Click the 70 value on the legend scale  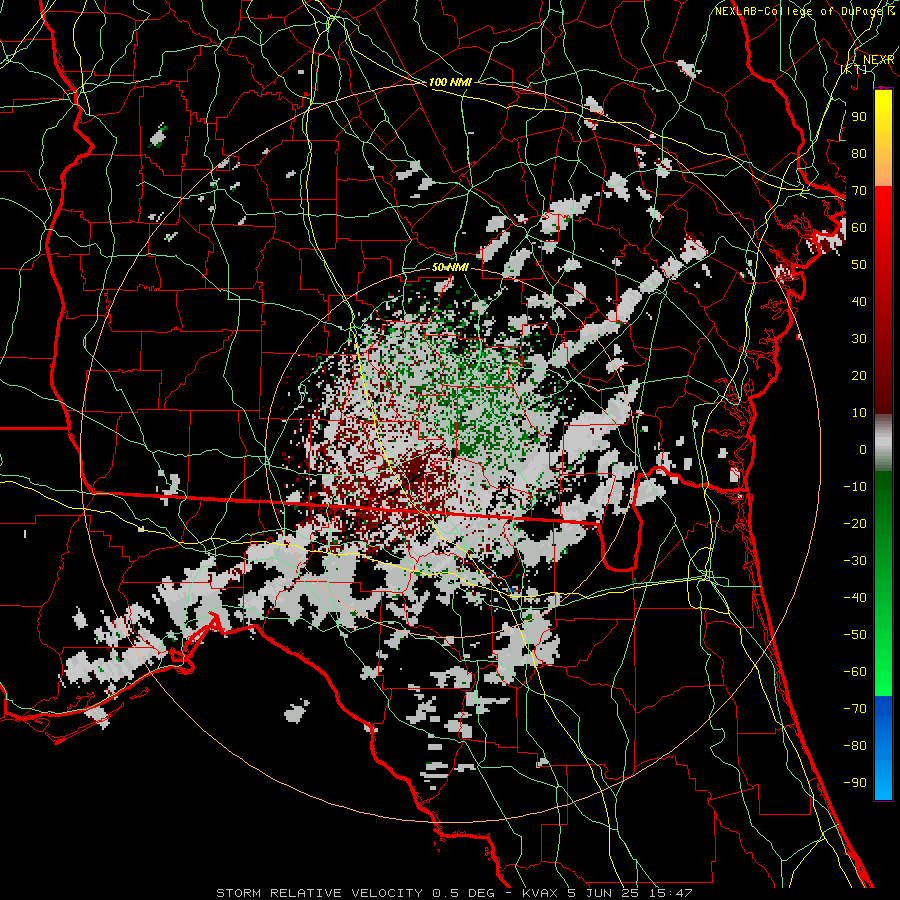point(859,191)
